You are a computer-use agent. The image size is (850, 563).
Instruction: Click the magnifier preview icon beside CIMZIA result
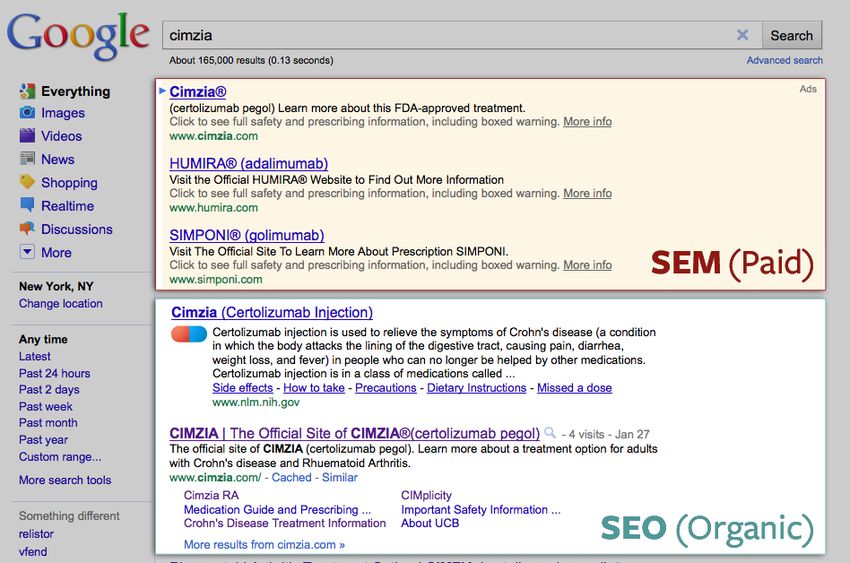[549, 434]
